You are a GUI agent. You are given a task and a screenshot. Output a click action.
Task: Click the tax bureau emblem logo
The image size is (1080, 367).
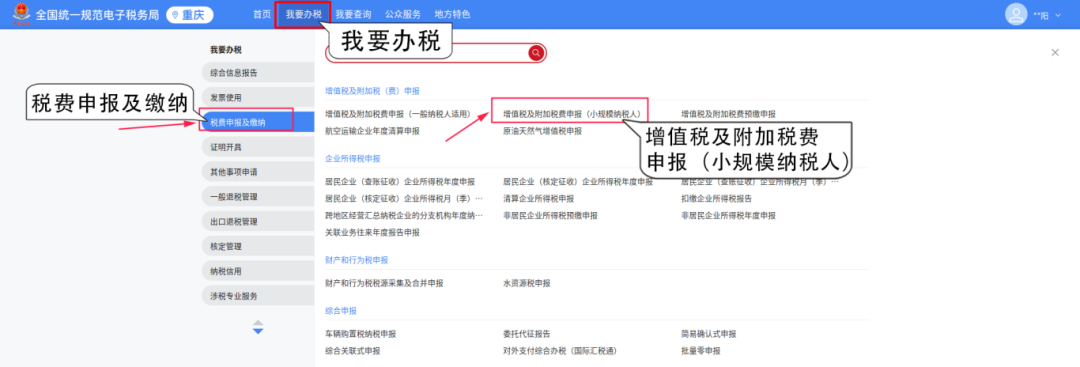tap(22, 14)
